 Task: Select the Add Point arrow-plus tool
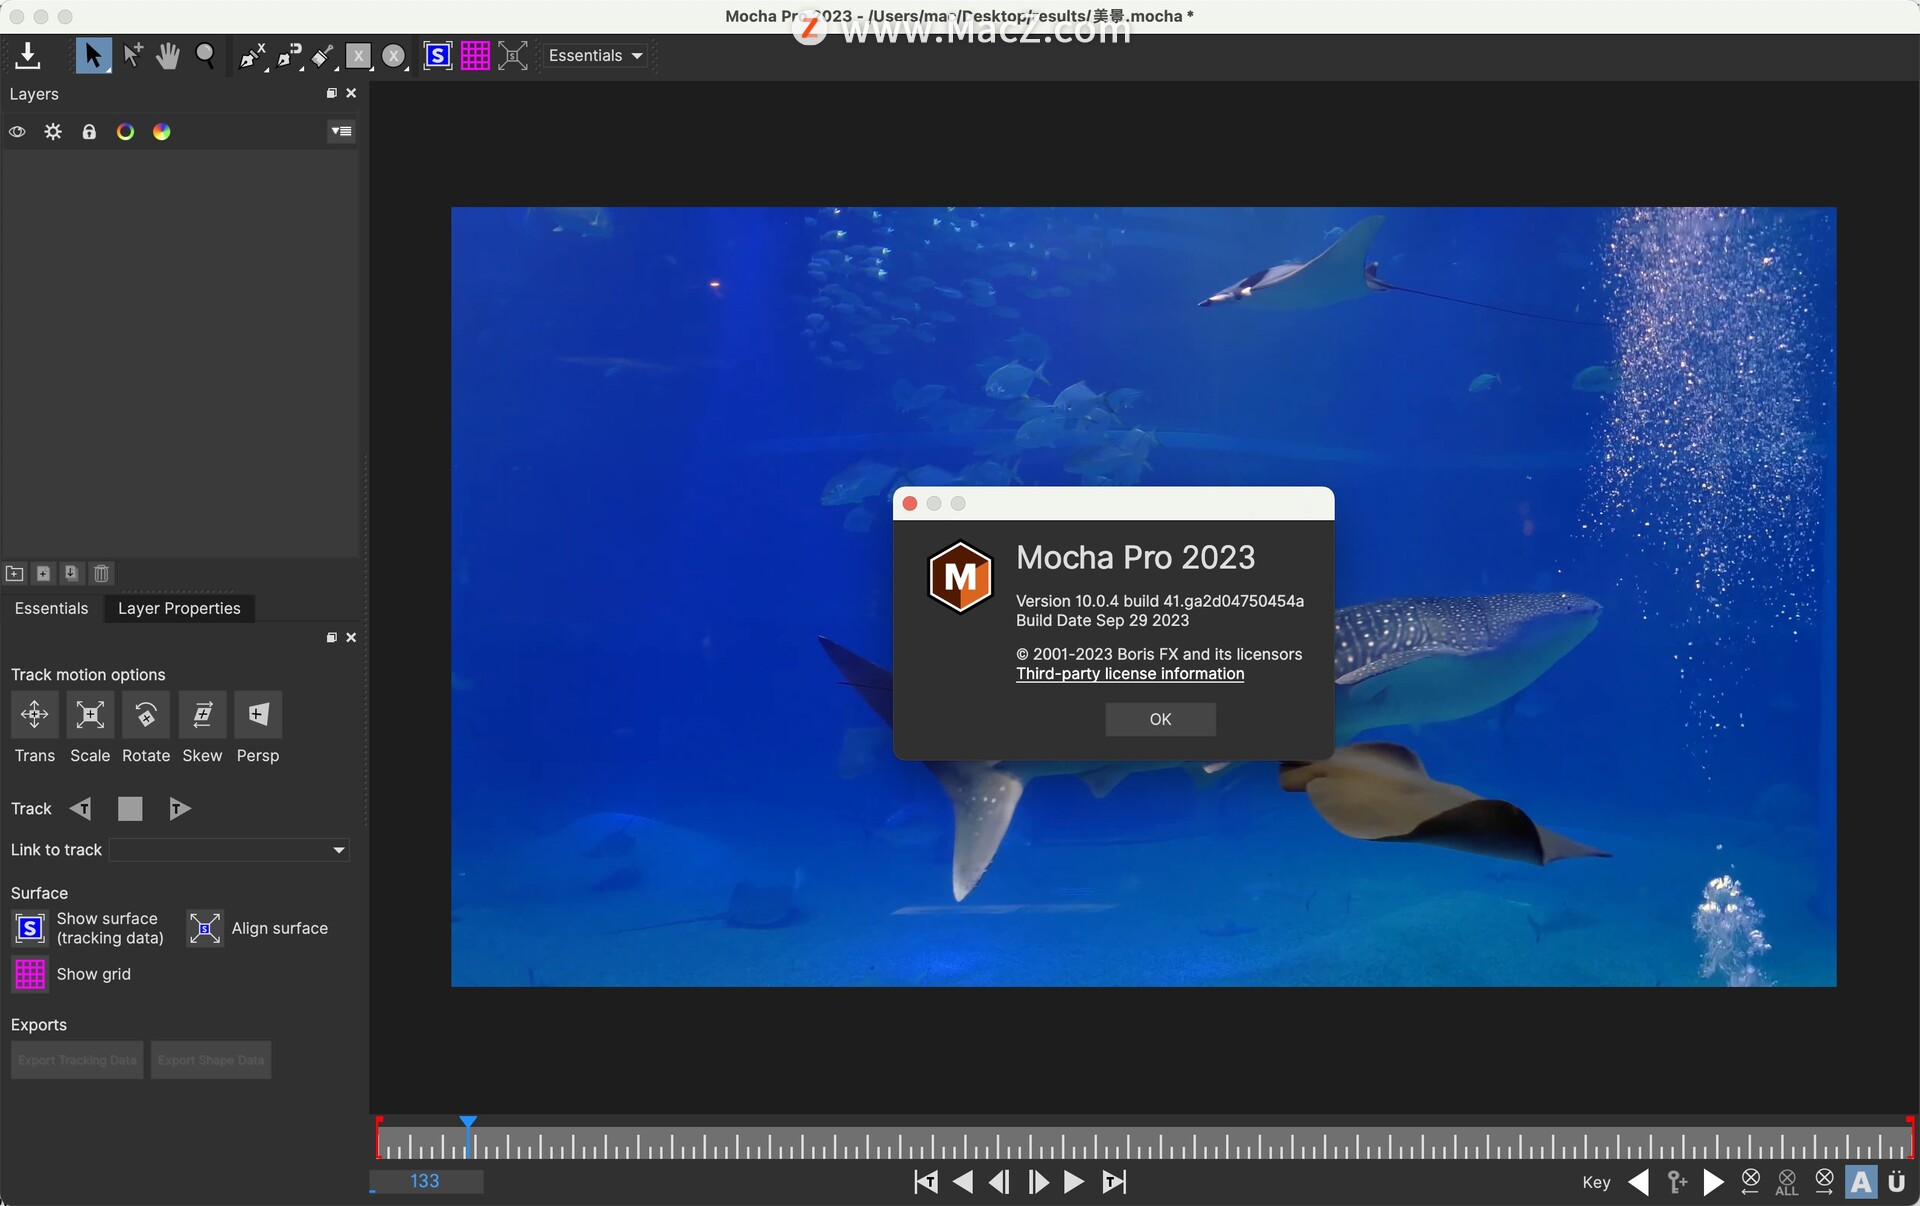click(132, 56)
